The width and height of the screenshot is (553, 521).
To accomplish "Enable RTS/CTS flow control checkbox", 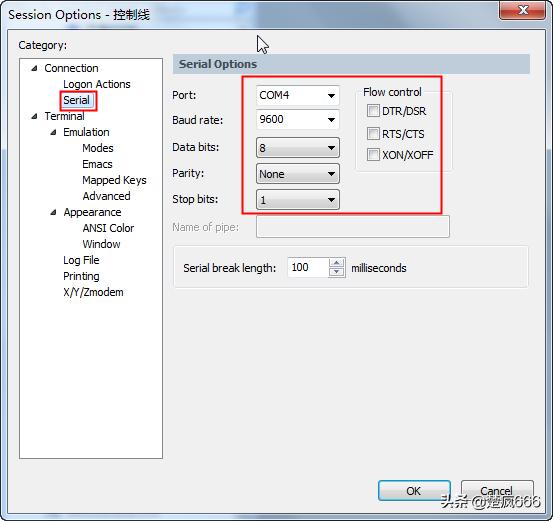I will [x=373, y=133].
